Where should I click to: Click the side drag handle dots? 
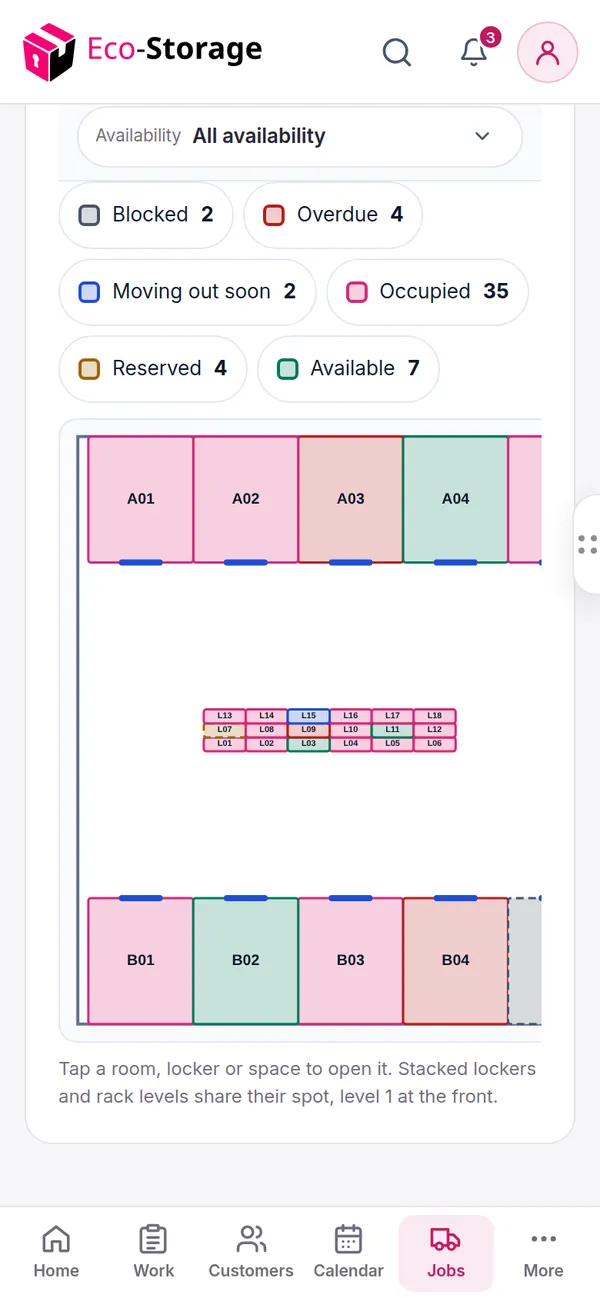pyautogui.click(x=588, y=544)
